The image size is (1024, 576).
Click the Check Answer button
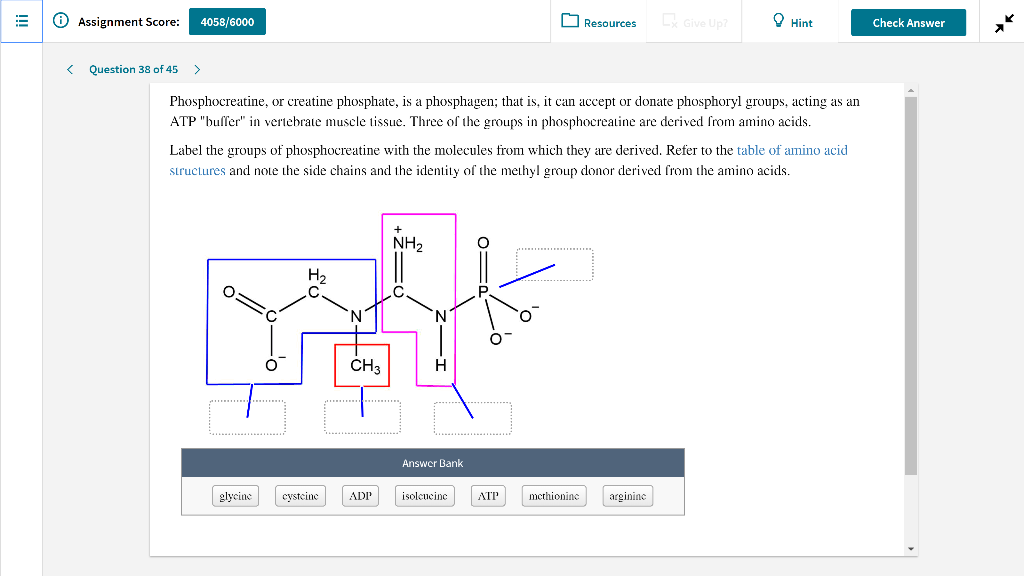point(907,21)
